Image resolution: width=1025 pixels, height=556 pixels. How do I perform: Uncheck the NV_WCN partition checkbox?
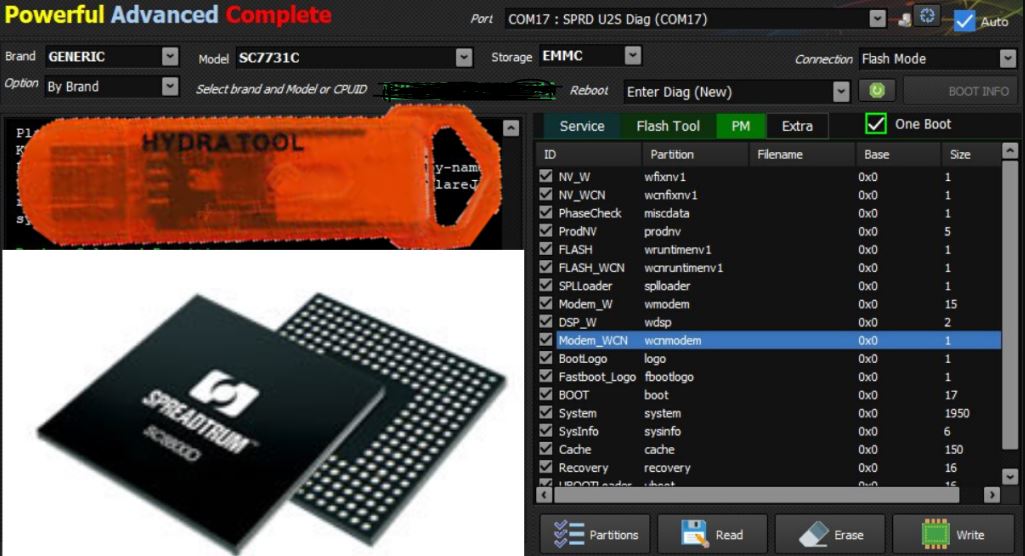tap(546, 195)
